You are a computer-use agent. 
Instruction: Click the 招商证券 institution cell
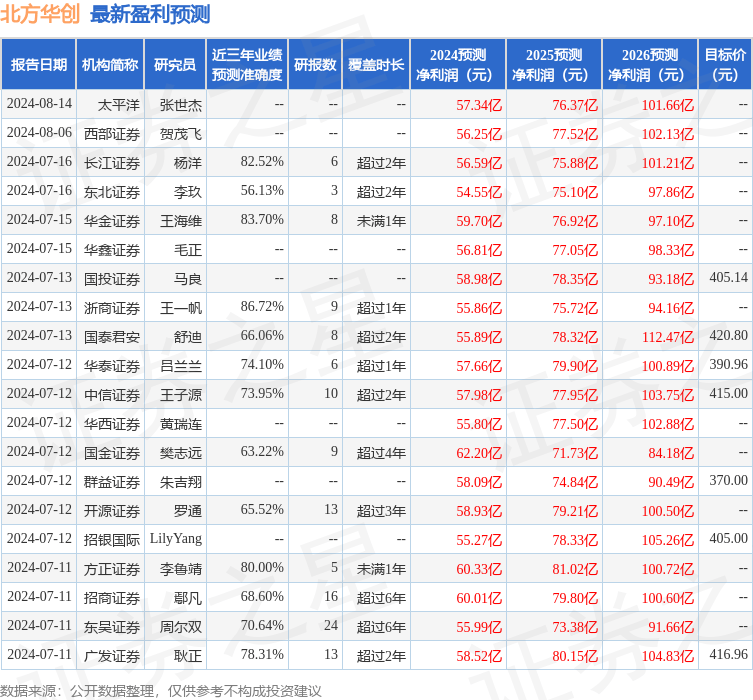[x=112, y=598]
